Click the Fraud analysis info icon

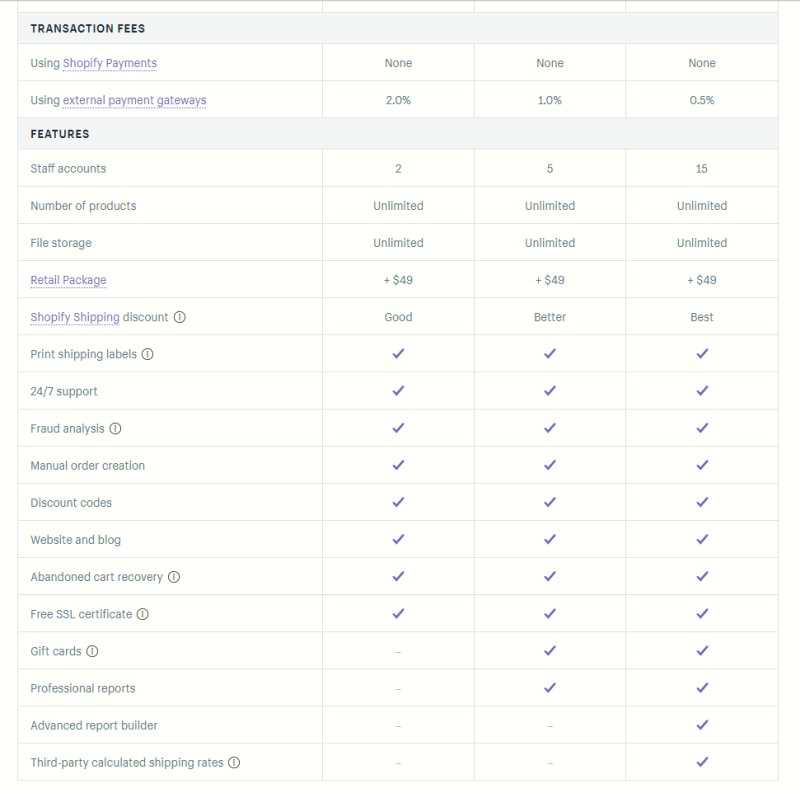point(116,428)
